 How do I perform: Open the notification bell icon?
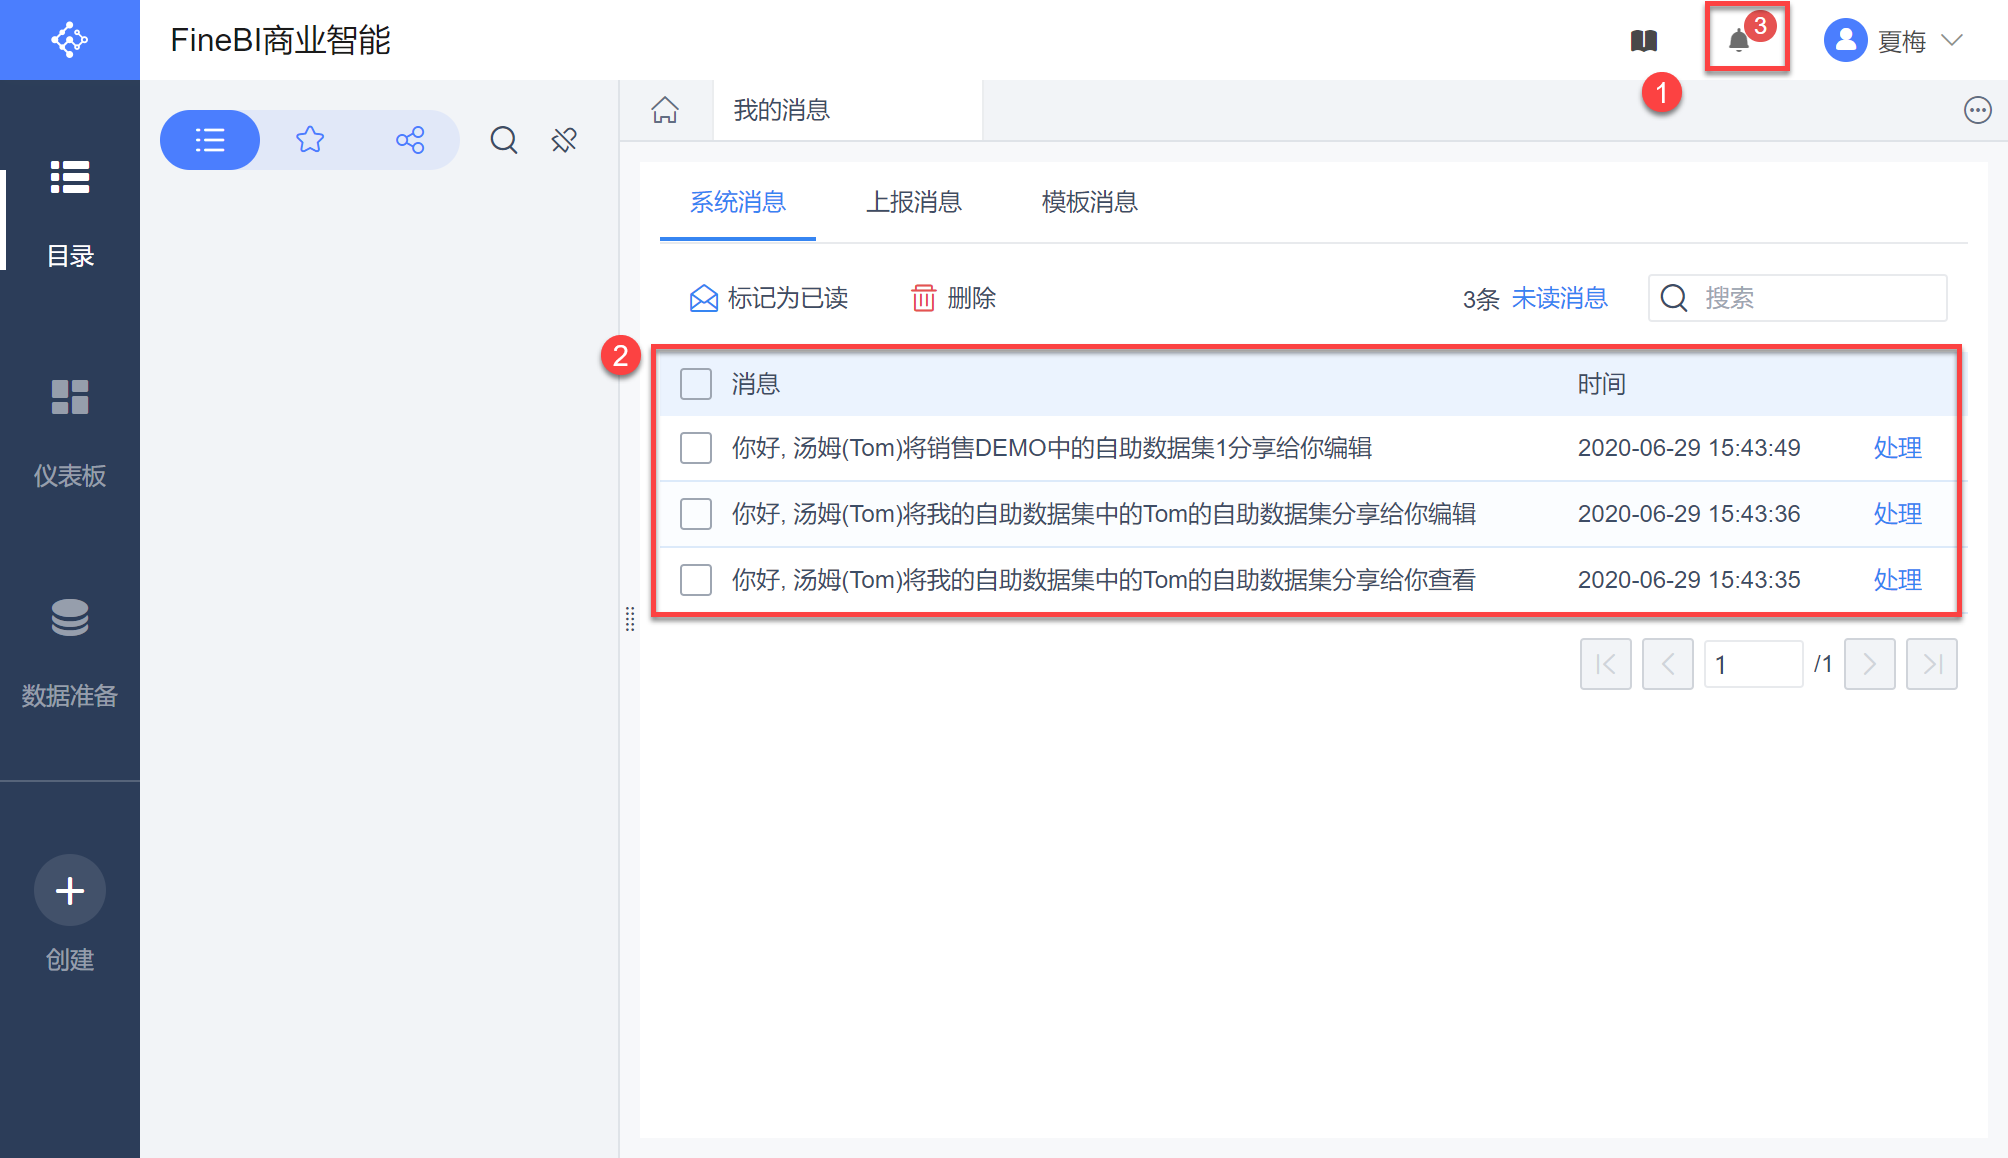point(1740,41)
